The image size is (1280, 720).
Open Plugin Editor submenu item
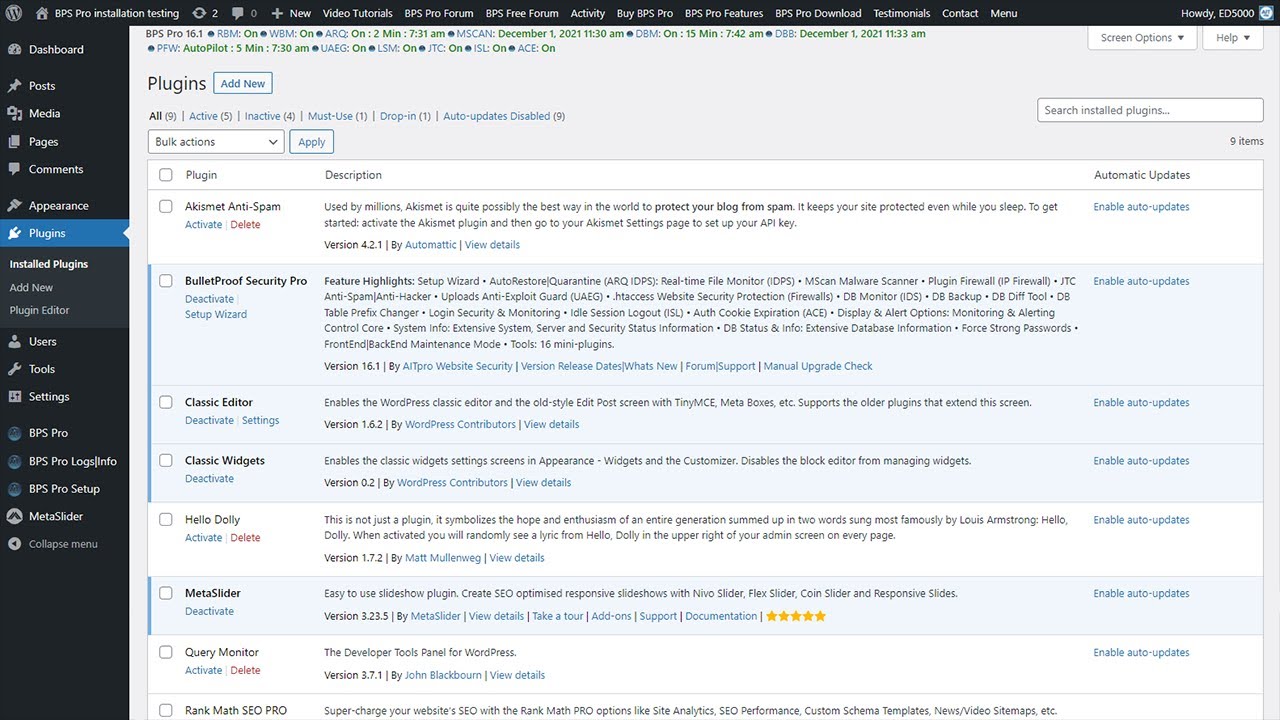pyautogui.click(x=39, y=310)
